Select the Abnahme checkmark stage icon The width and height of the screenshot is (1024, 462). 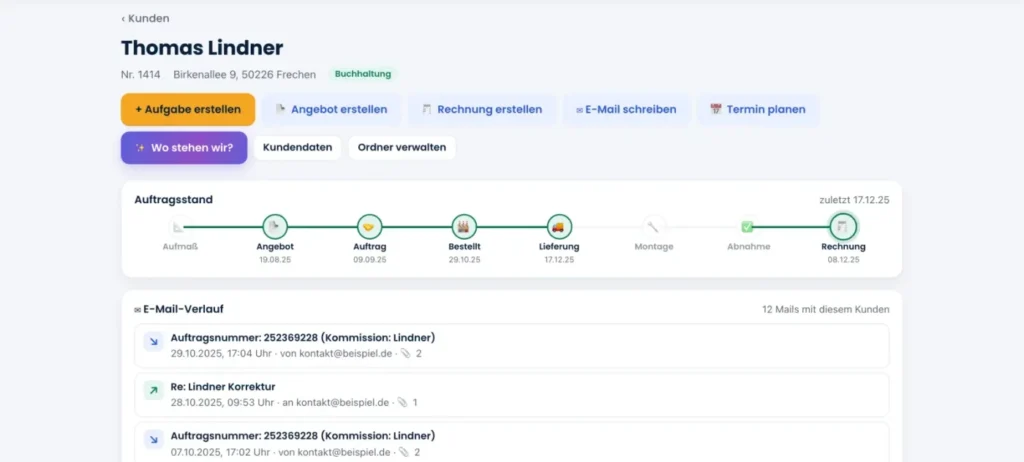tap(748, 227)
